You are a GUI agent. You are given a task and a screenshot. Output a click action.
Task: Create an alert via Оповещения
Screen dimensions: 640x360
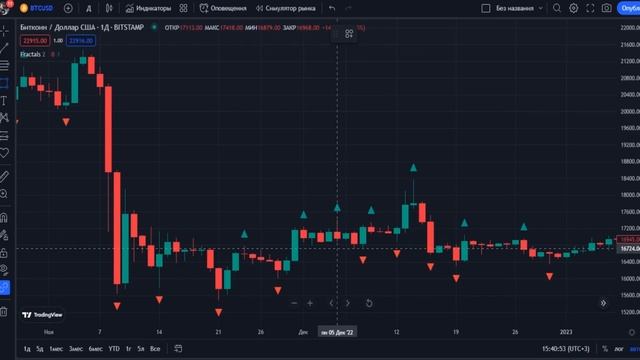223,8
